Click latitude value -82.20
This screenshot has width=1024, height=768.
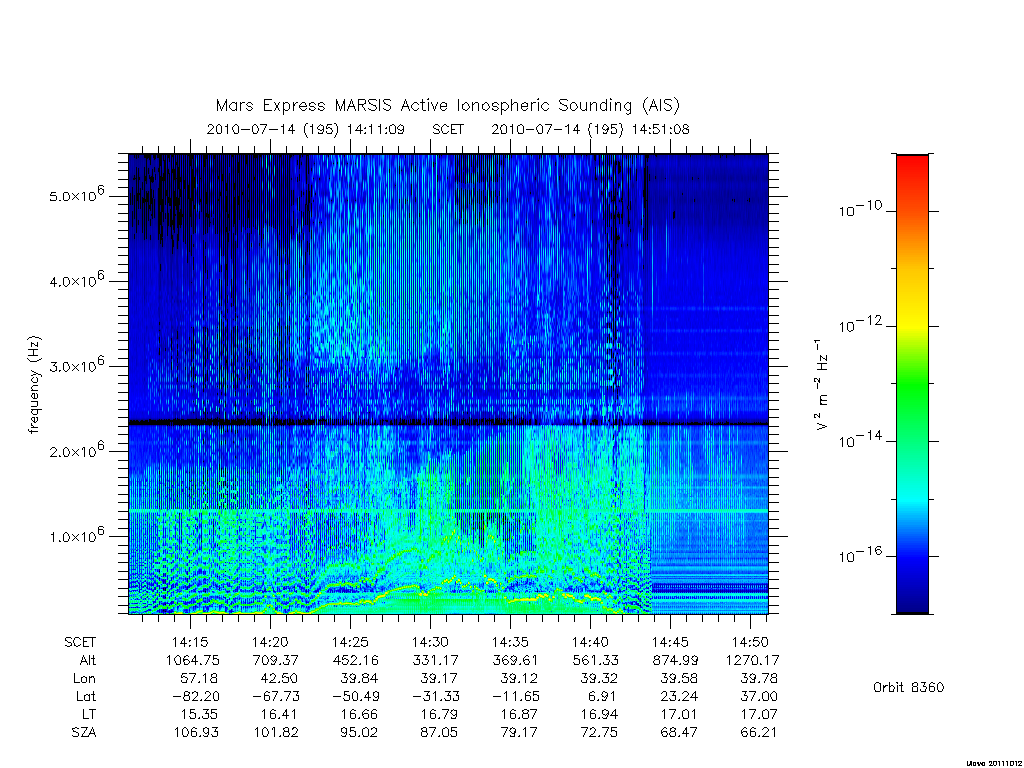pos(194,696)
